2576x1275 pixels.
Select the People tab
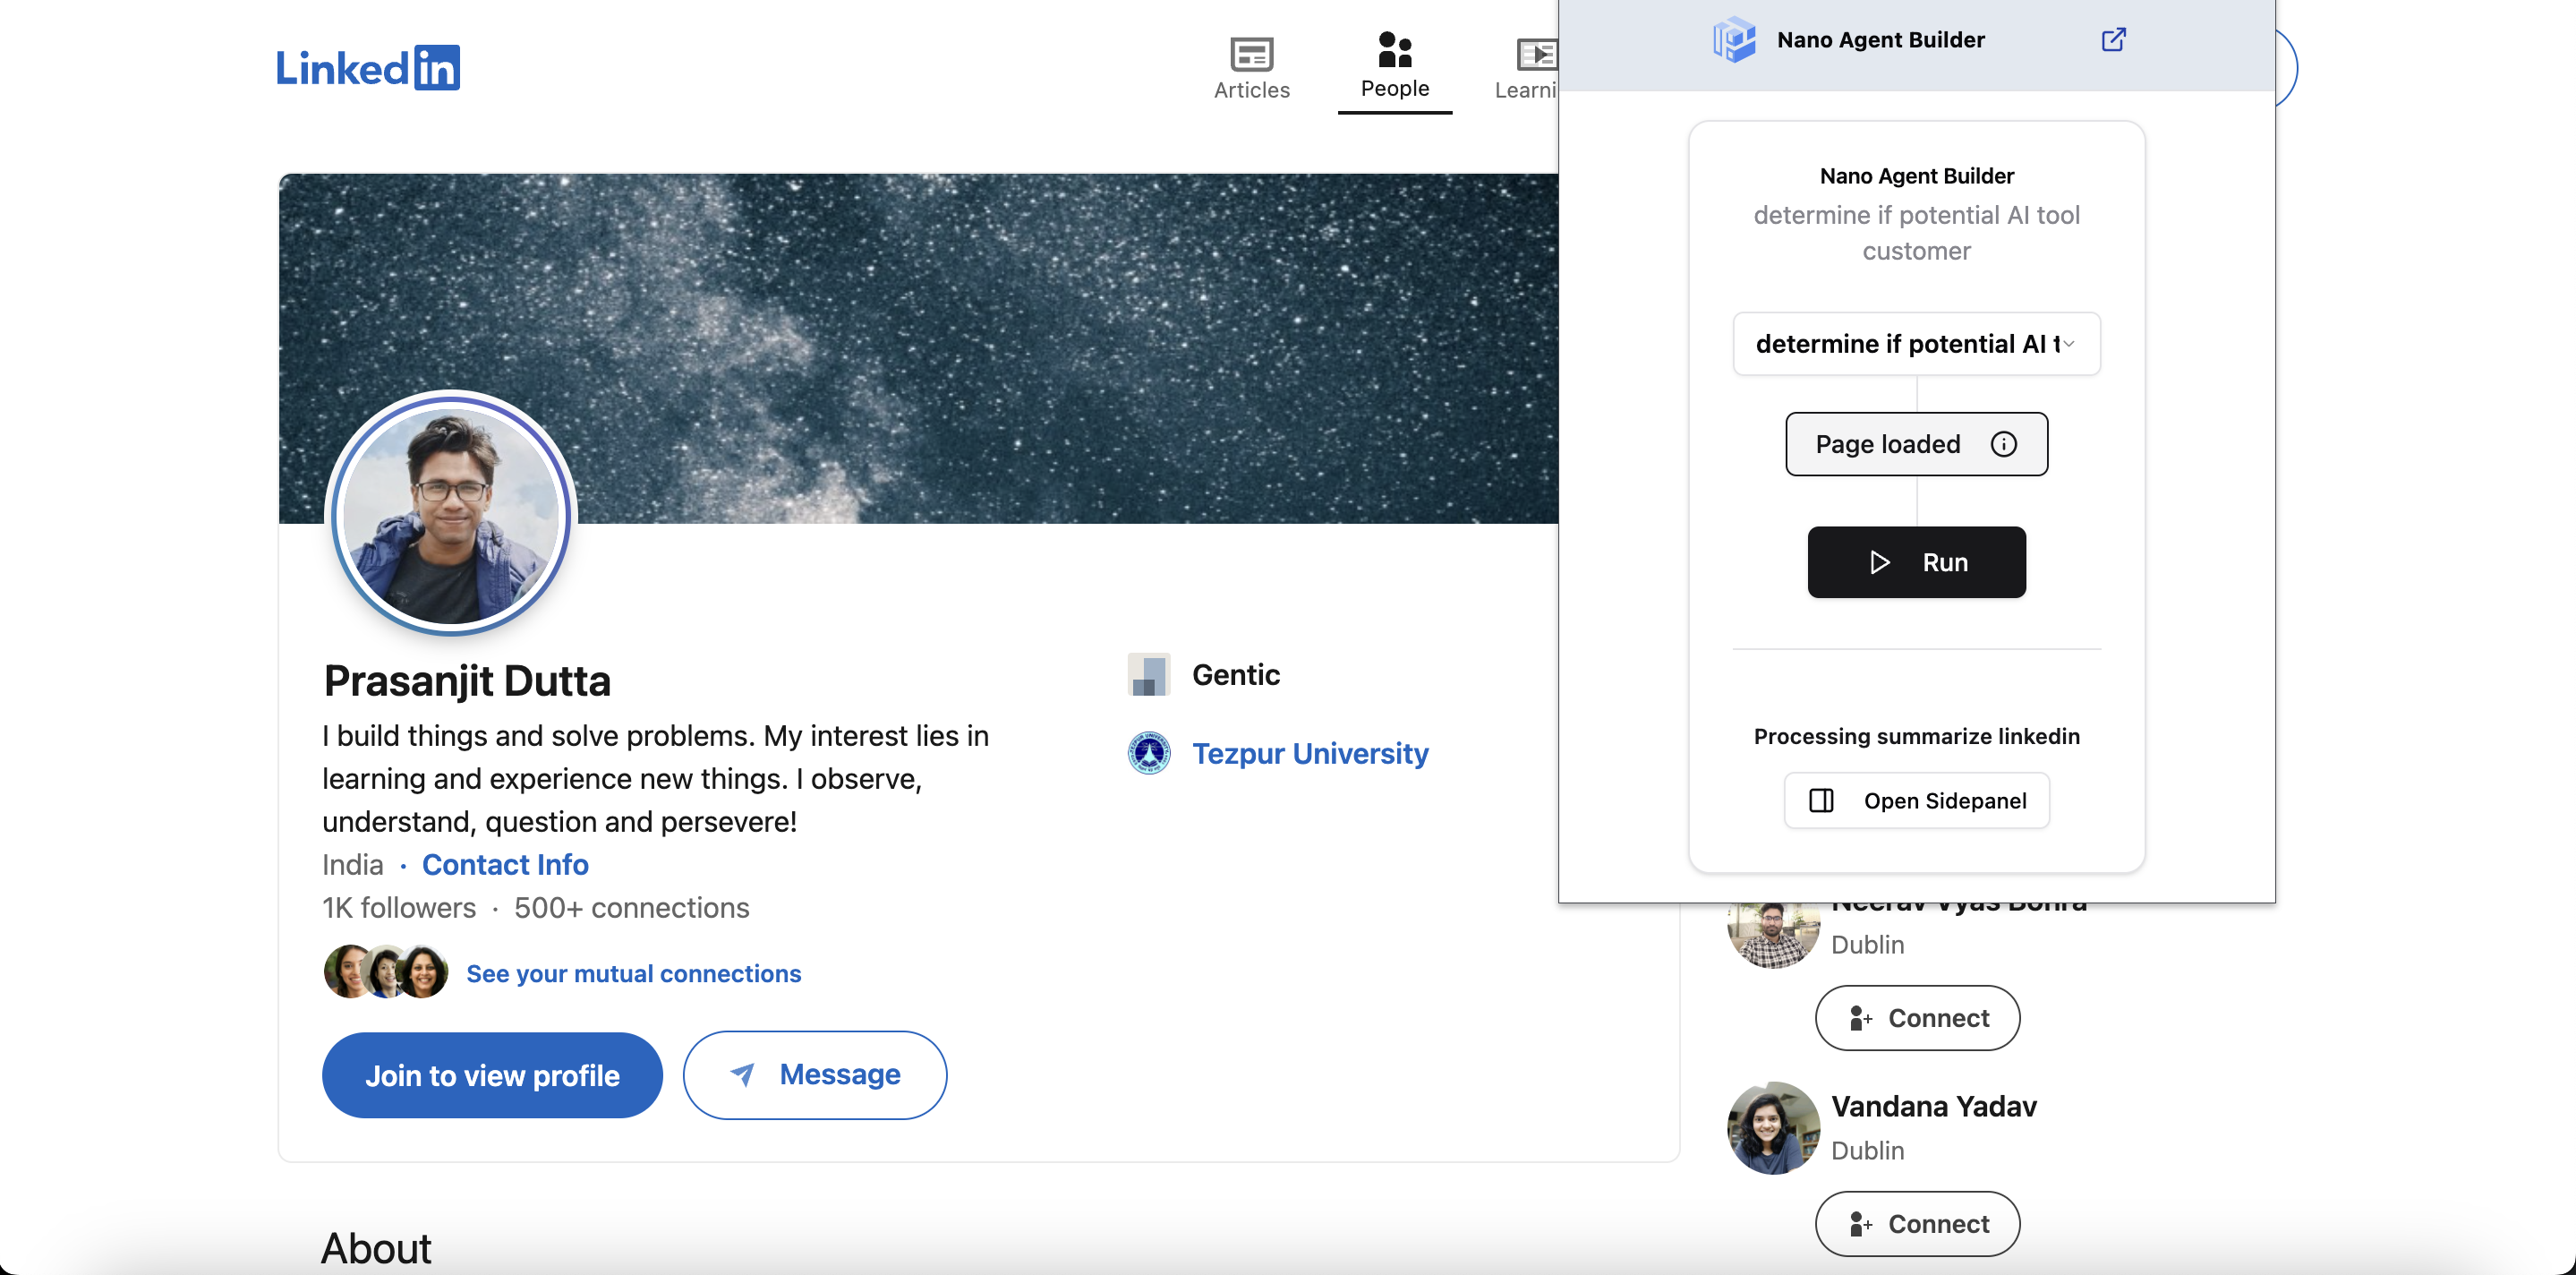coord(1394,66)
